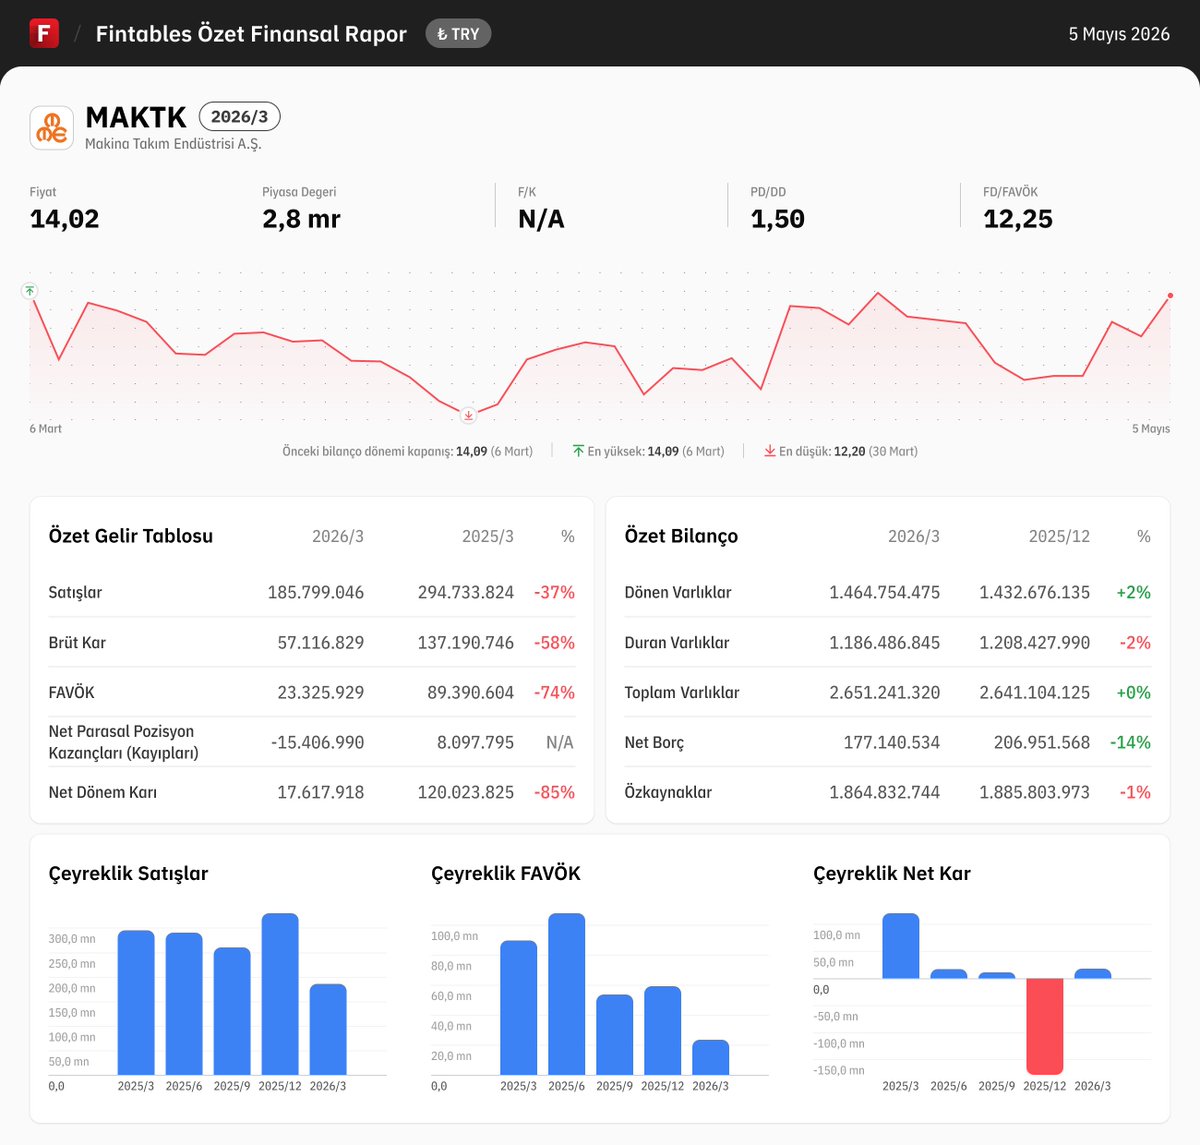Click the Özet Bilanço heading
Image resolution: width=1200 pixels, height=1145 pixels.
coord(681,536)
